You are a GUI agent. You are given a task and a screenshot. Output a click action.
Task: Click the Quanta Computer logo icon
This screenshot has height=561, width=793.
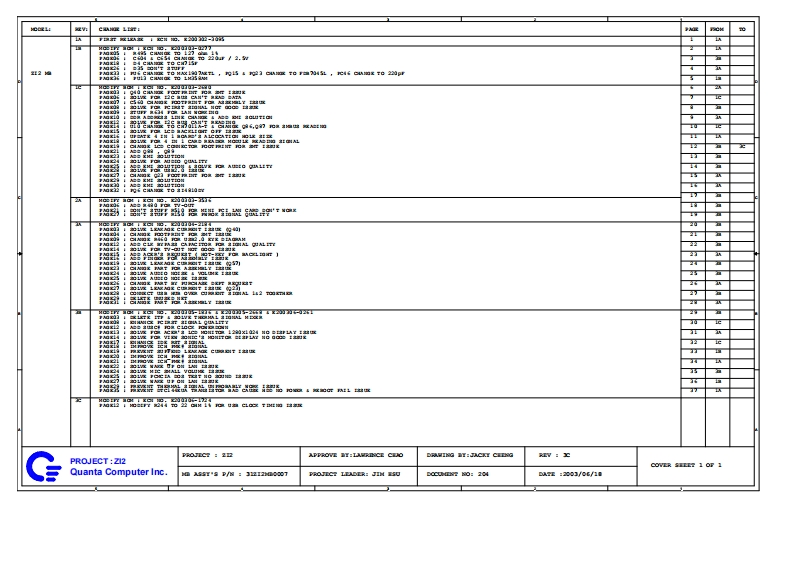41,465
